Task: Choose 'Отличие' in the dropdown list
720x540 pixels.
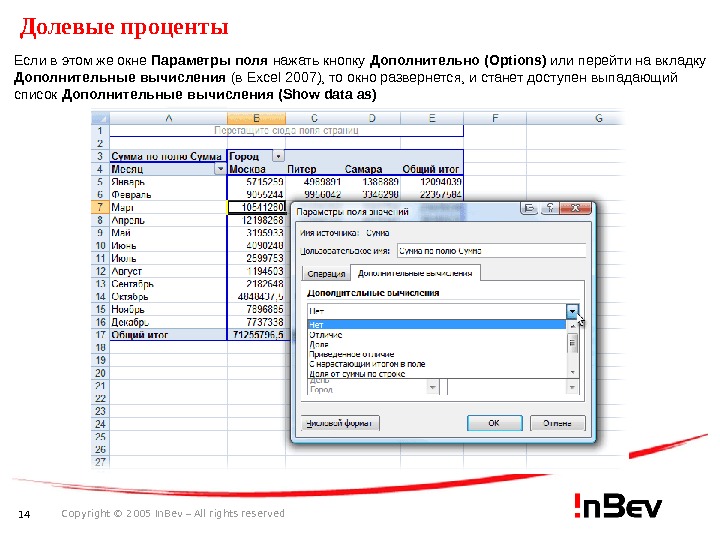Action: click(x=436, y=335)
